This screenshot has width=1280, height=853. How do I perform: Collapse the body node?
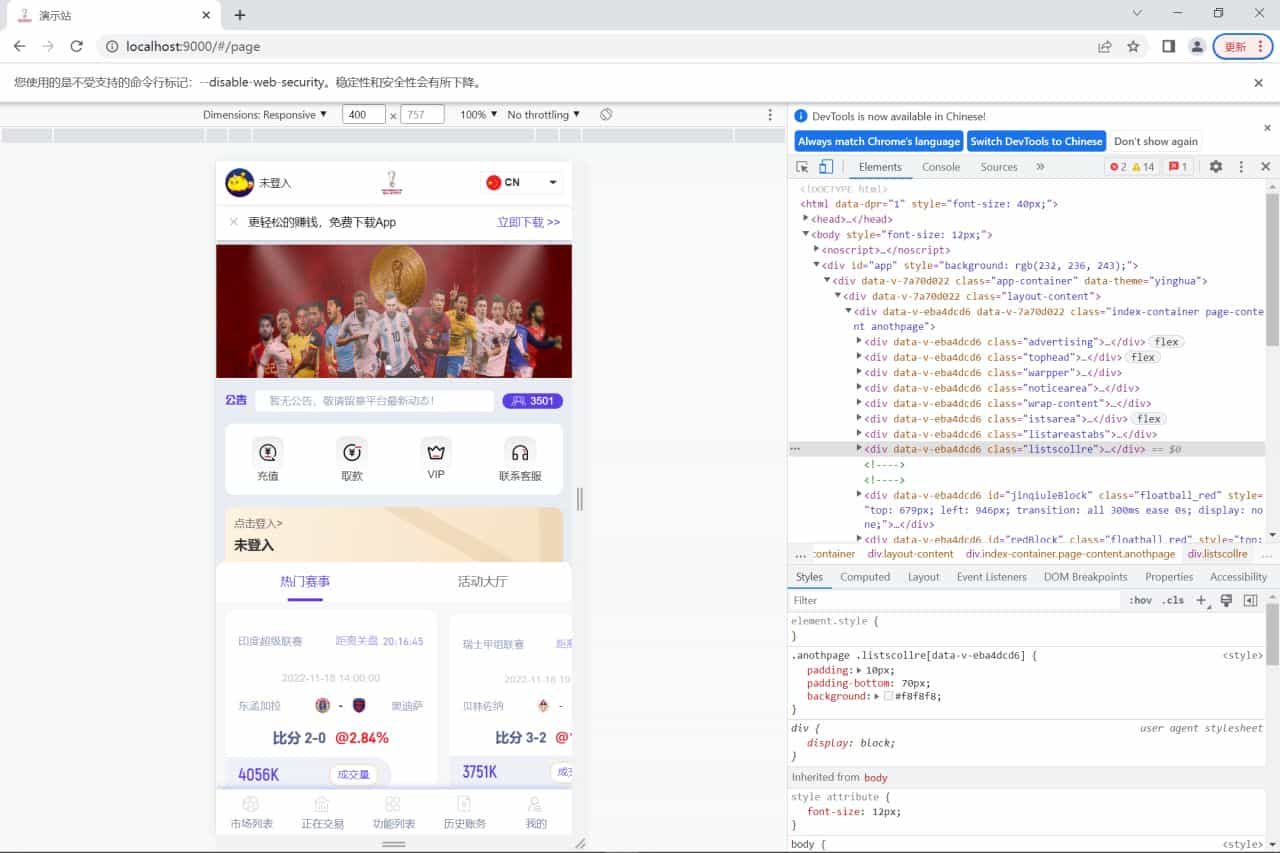click(x=806, y=234)
